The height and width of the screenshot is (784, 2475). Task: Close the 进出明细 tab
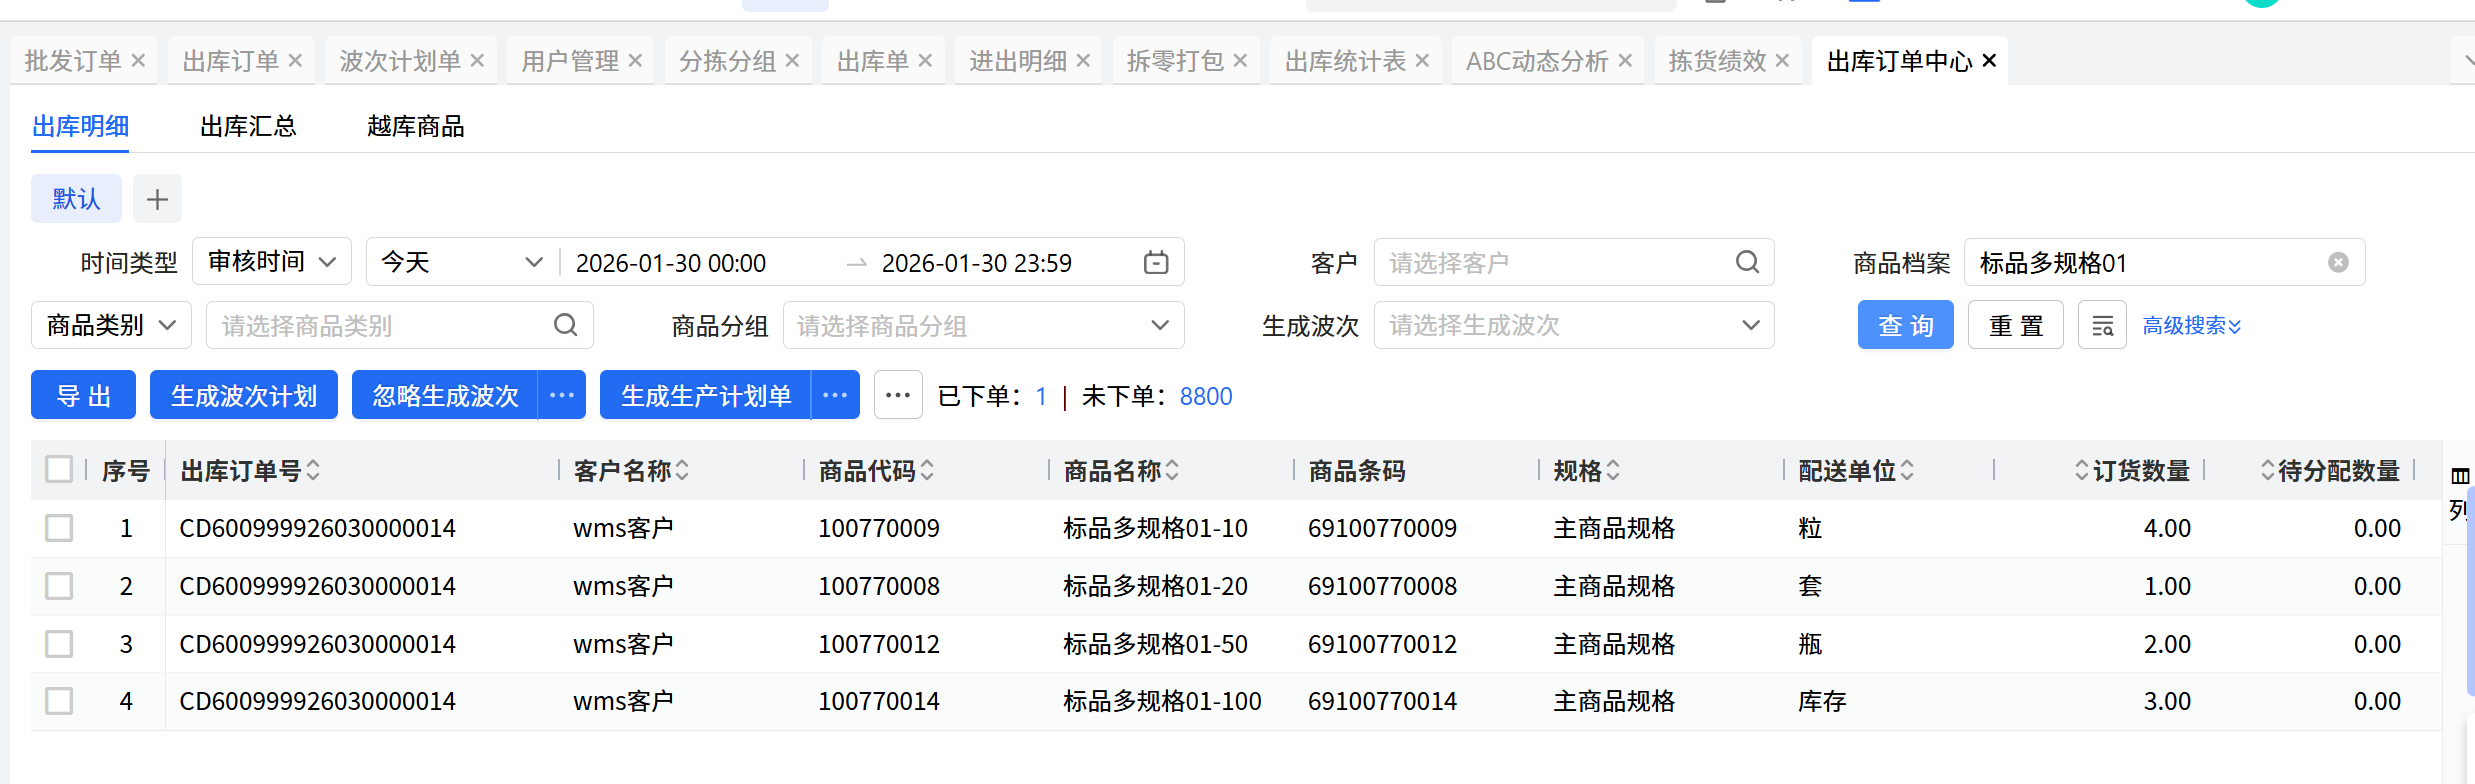click(1083, 61)
